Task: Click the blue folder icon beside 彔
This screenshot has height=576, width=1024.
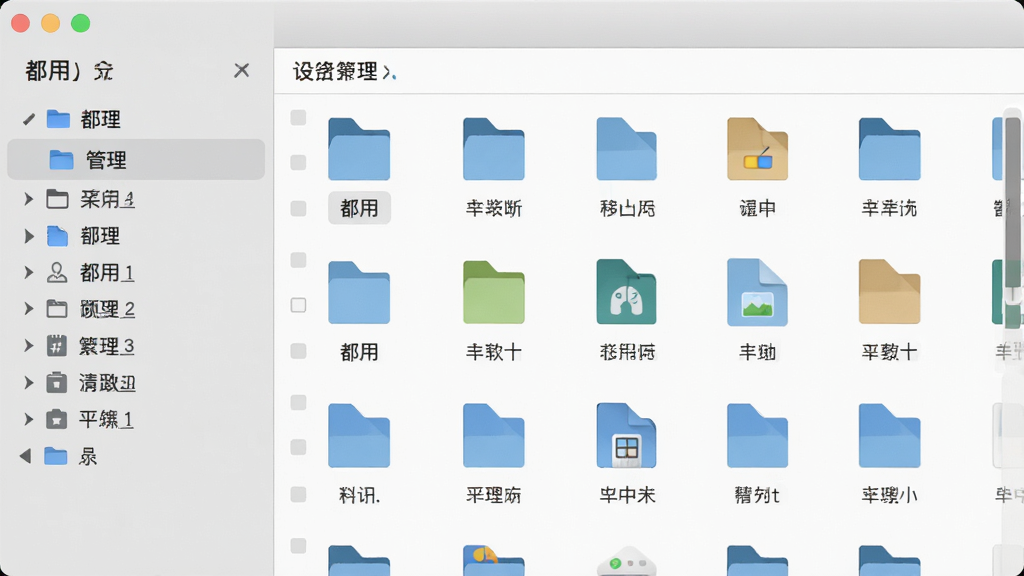Action: pyautogui.click(x=56, y=456)
